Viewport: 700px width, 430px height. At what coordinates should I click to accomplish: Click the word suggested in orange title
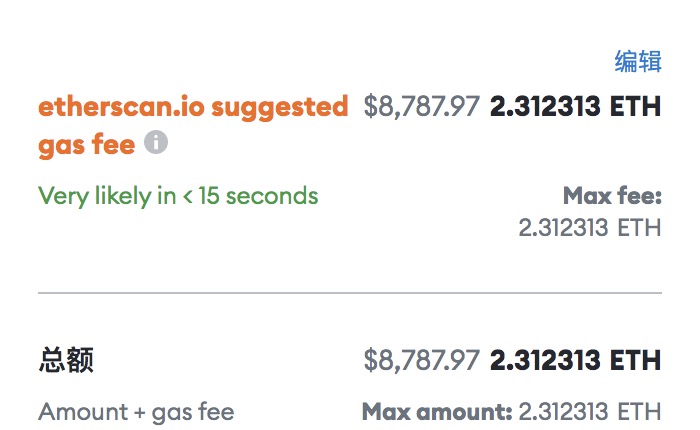click(x=279, y=107)
